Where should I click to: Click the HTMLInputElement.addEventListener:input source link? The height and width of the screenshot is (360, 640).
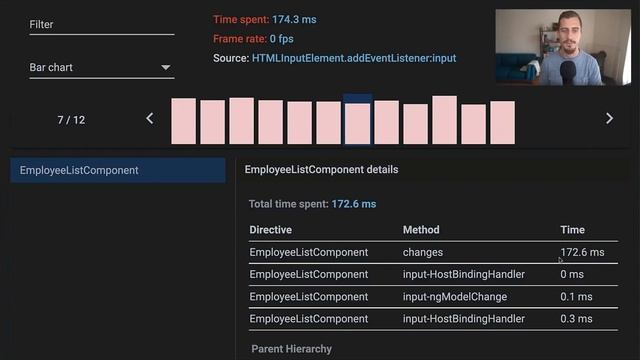tap(354, 58)
